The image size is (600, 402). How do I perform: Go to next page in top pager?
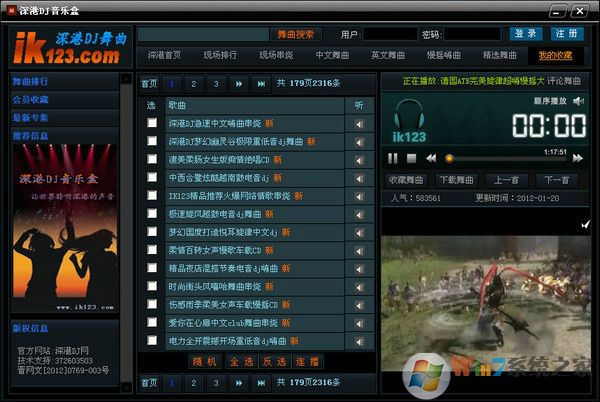238,84
